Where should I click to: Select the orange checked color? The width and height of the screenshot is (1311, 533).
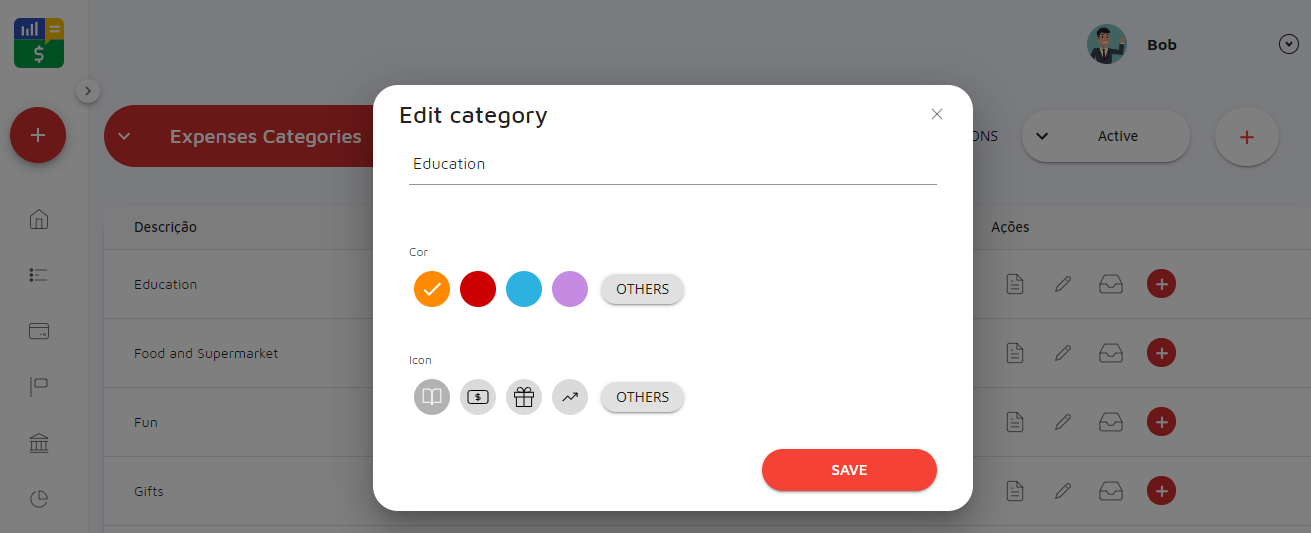(432, 289)
